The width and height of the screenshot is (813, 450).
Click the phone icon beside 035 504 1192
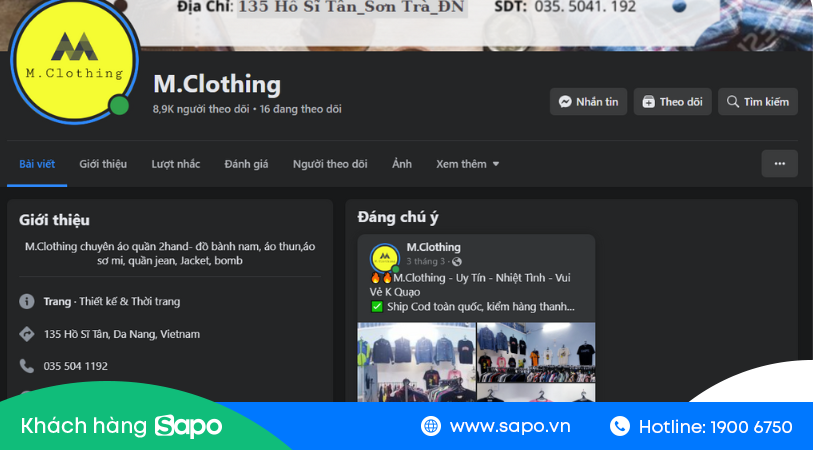click(26, 366)
